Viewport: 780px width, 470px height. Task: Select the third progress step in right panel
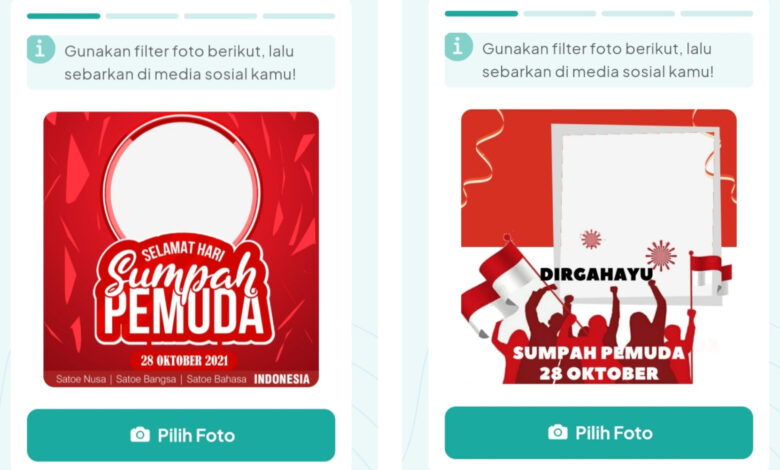click(638, 13)
